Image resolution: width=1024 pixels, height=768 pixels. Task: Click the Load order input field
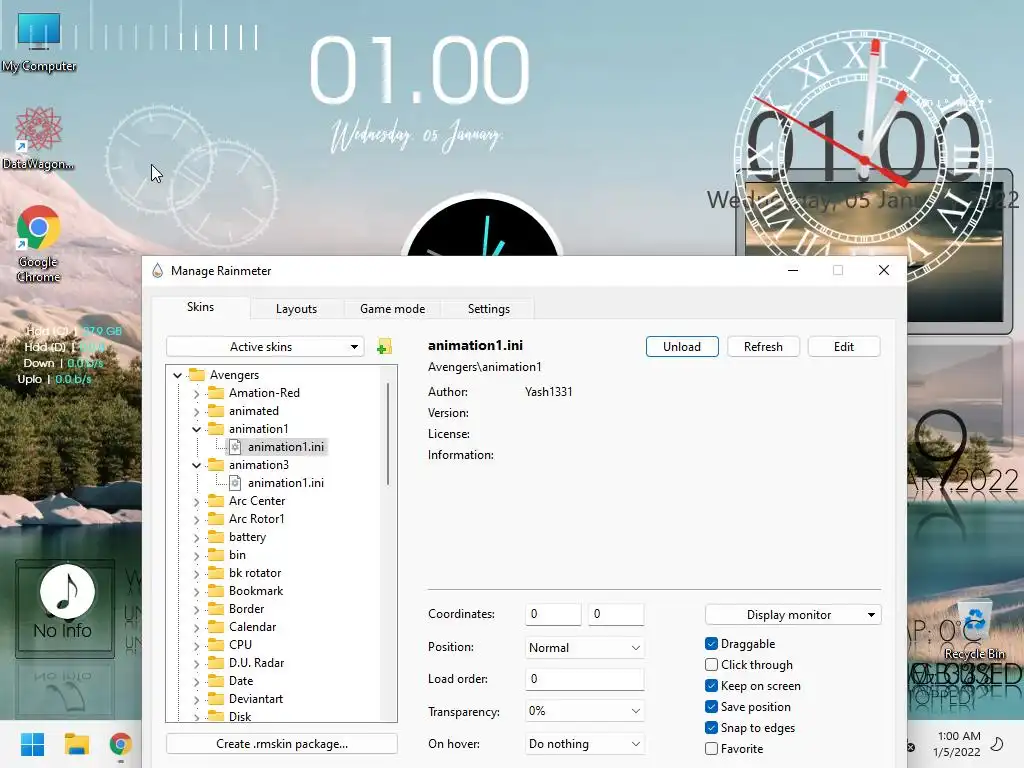(584, 679)
